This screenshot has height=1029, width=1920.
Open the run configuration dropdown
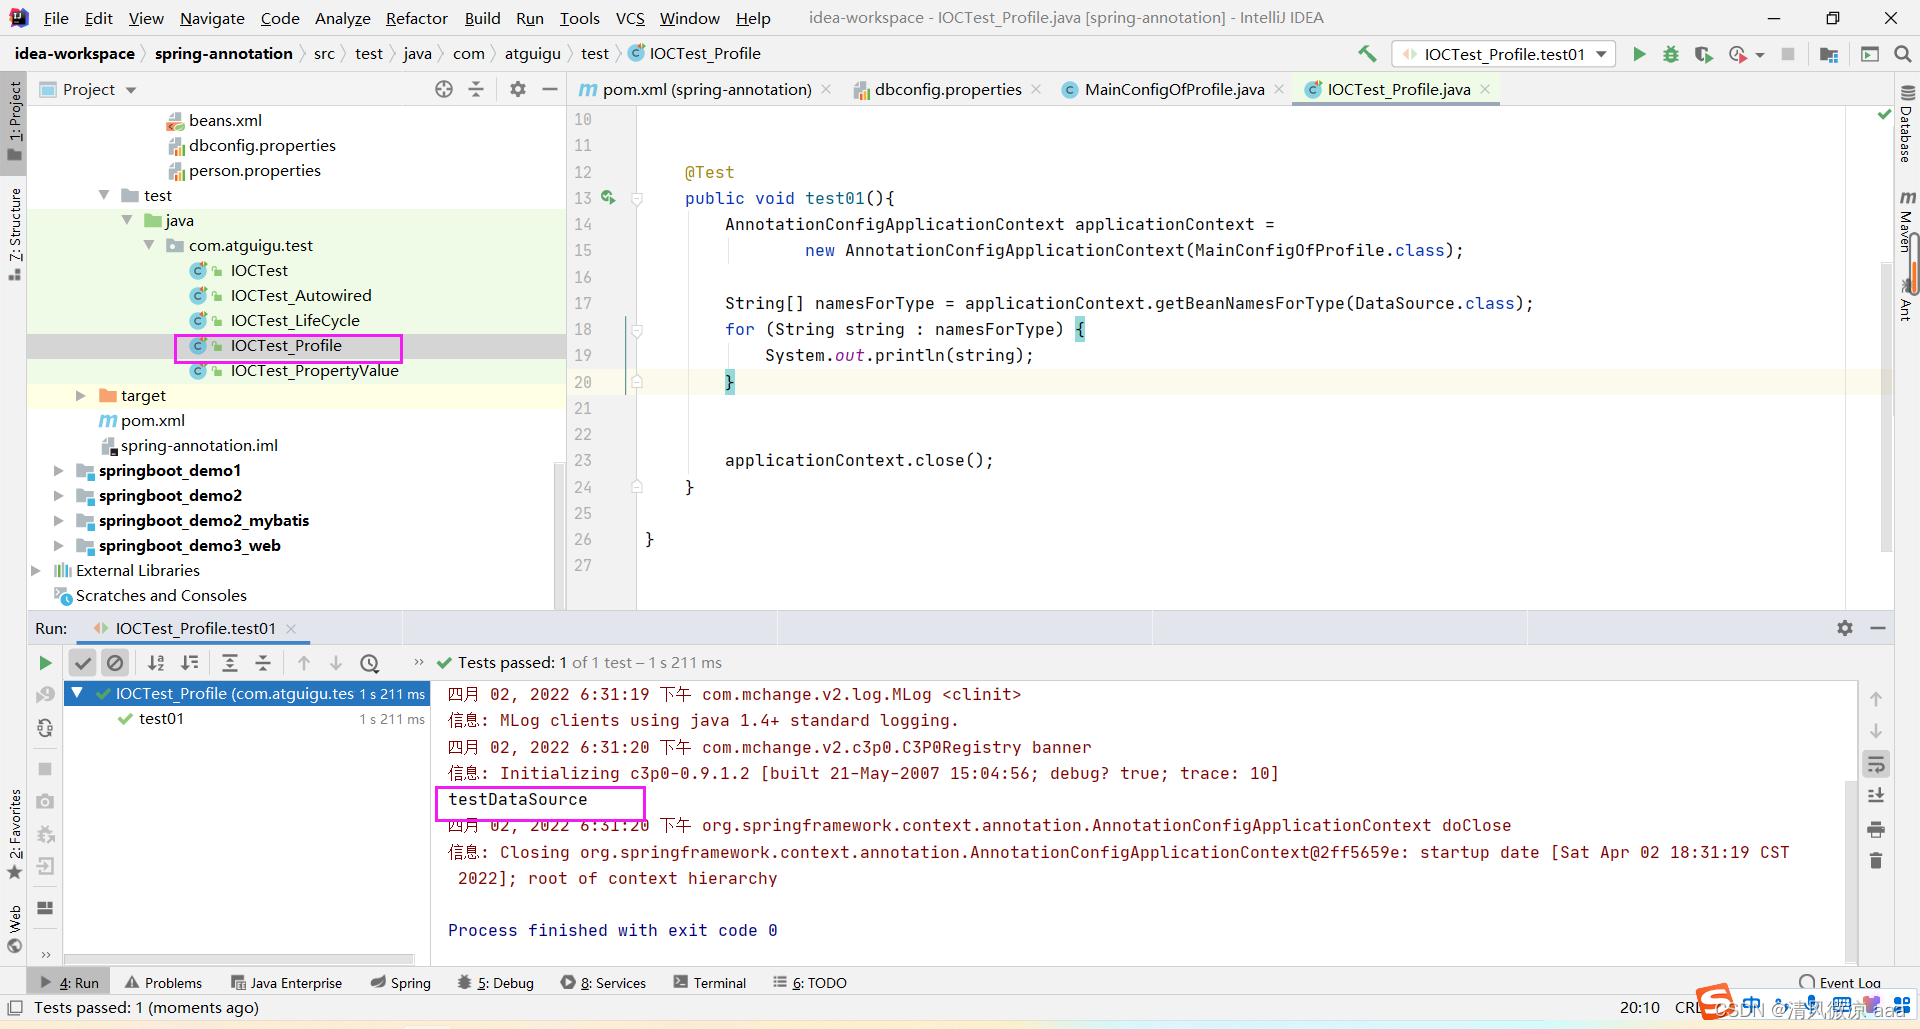point(1503,54)
